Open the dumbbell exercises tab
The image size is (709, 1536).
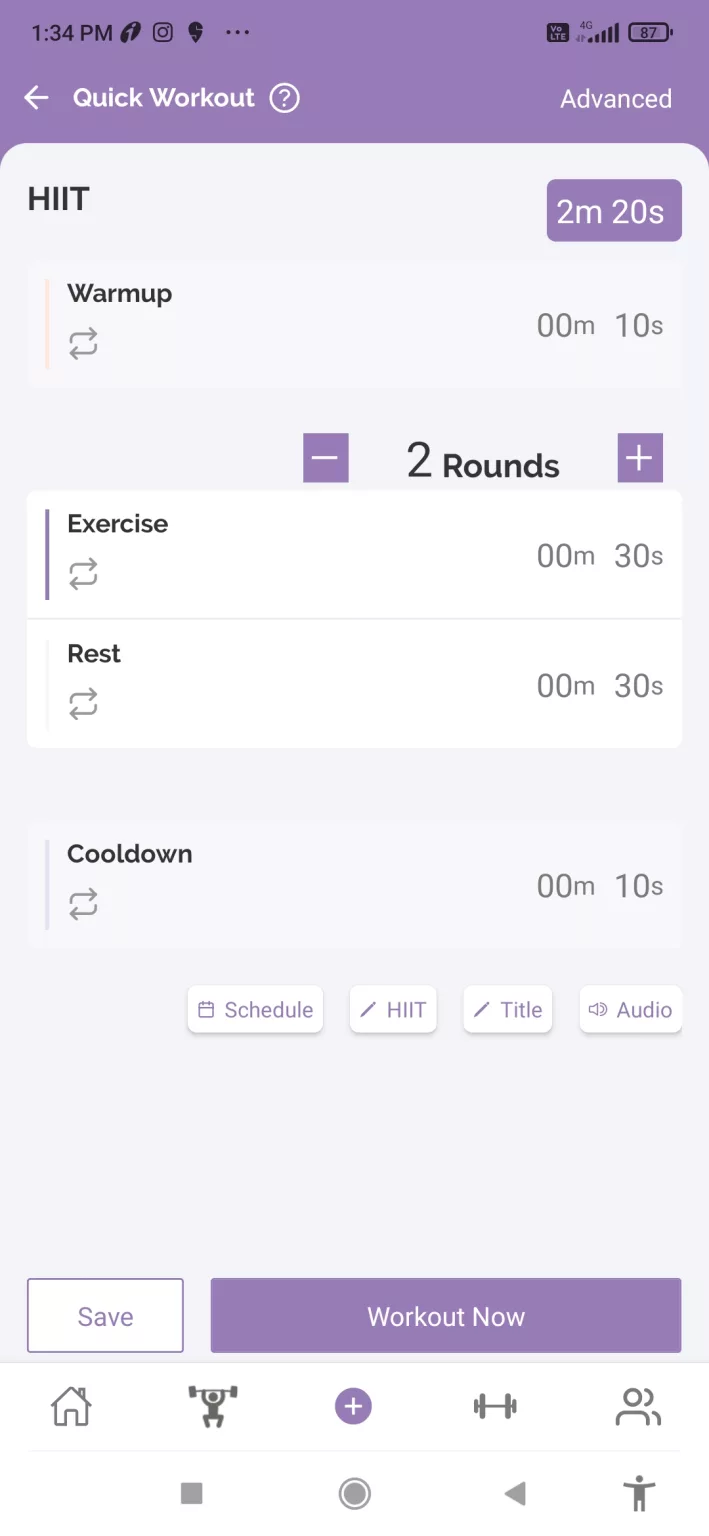pos(495,1406)
